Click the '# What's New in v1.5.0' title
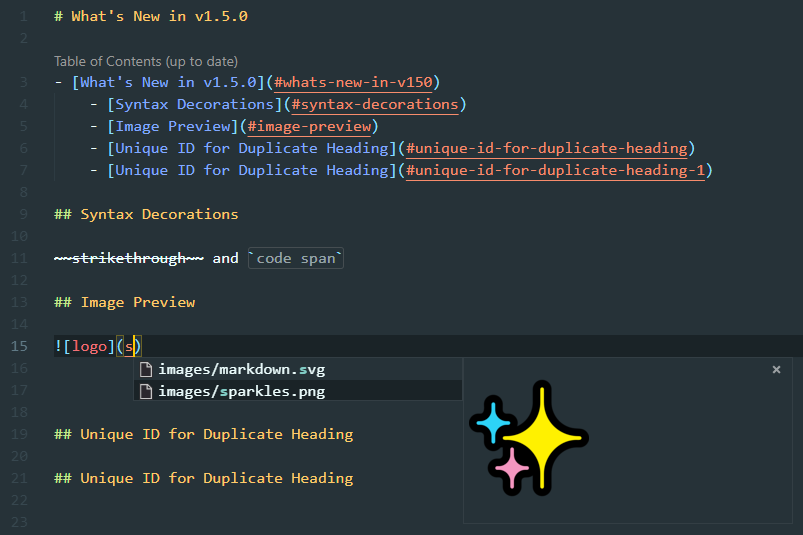The image size is (803, 535). (x=151, y=16)
